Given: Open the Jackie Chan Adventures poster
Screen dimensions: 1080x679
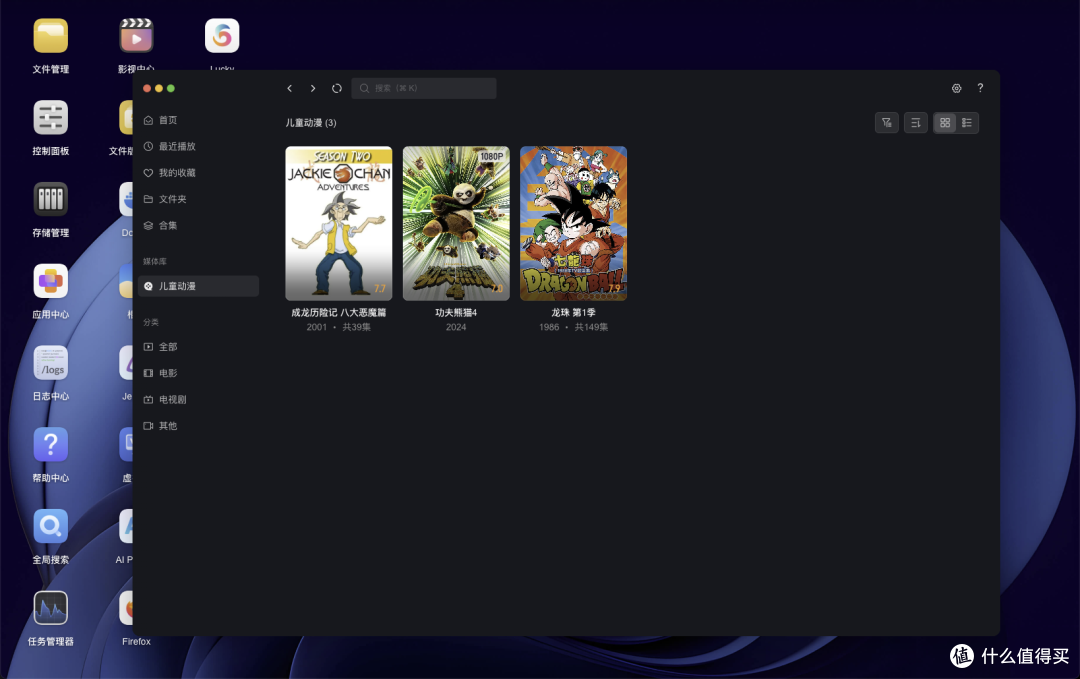Looking at the screenshot, I should click(339, 223).
